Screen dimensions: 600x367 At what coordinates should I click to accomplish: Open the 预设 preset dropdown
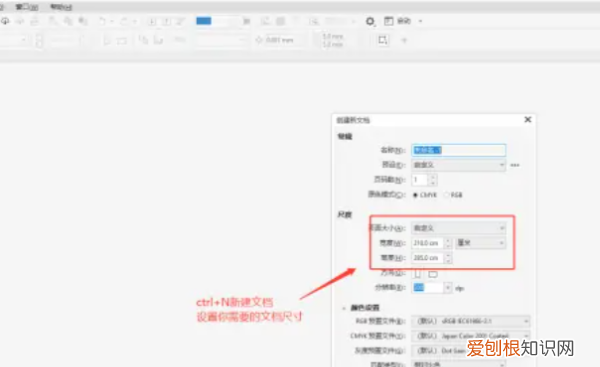tap(458, 165)
